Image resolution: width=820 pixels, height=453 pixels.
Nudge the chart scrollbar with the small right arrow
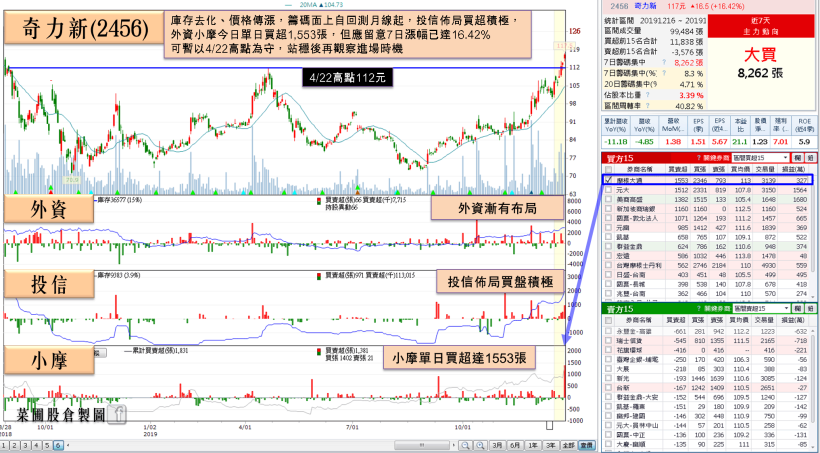[x=452, y=445]
